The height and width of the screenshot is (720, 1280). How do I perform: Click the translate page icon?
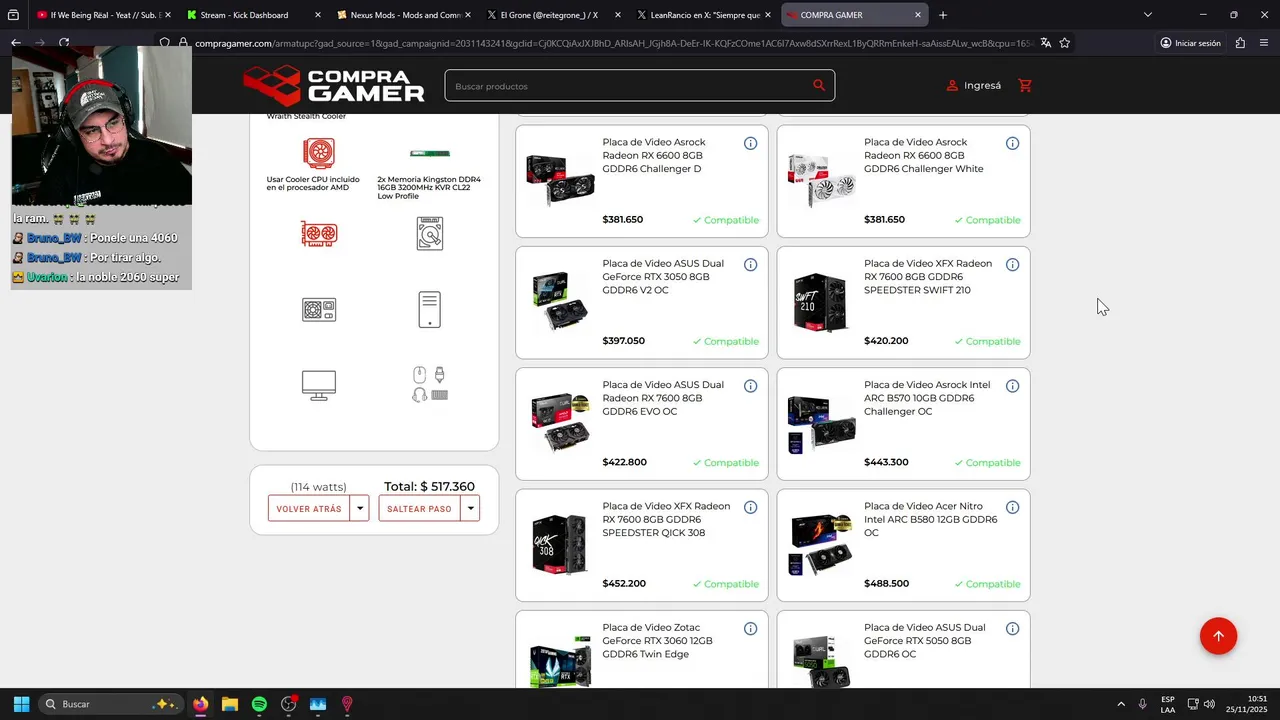click(x=1045, y=43)
